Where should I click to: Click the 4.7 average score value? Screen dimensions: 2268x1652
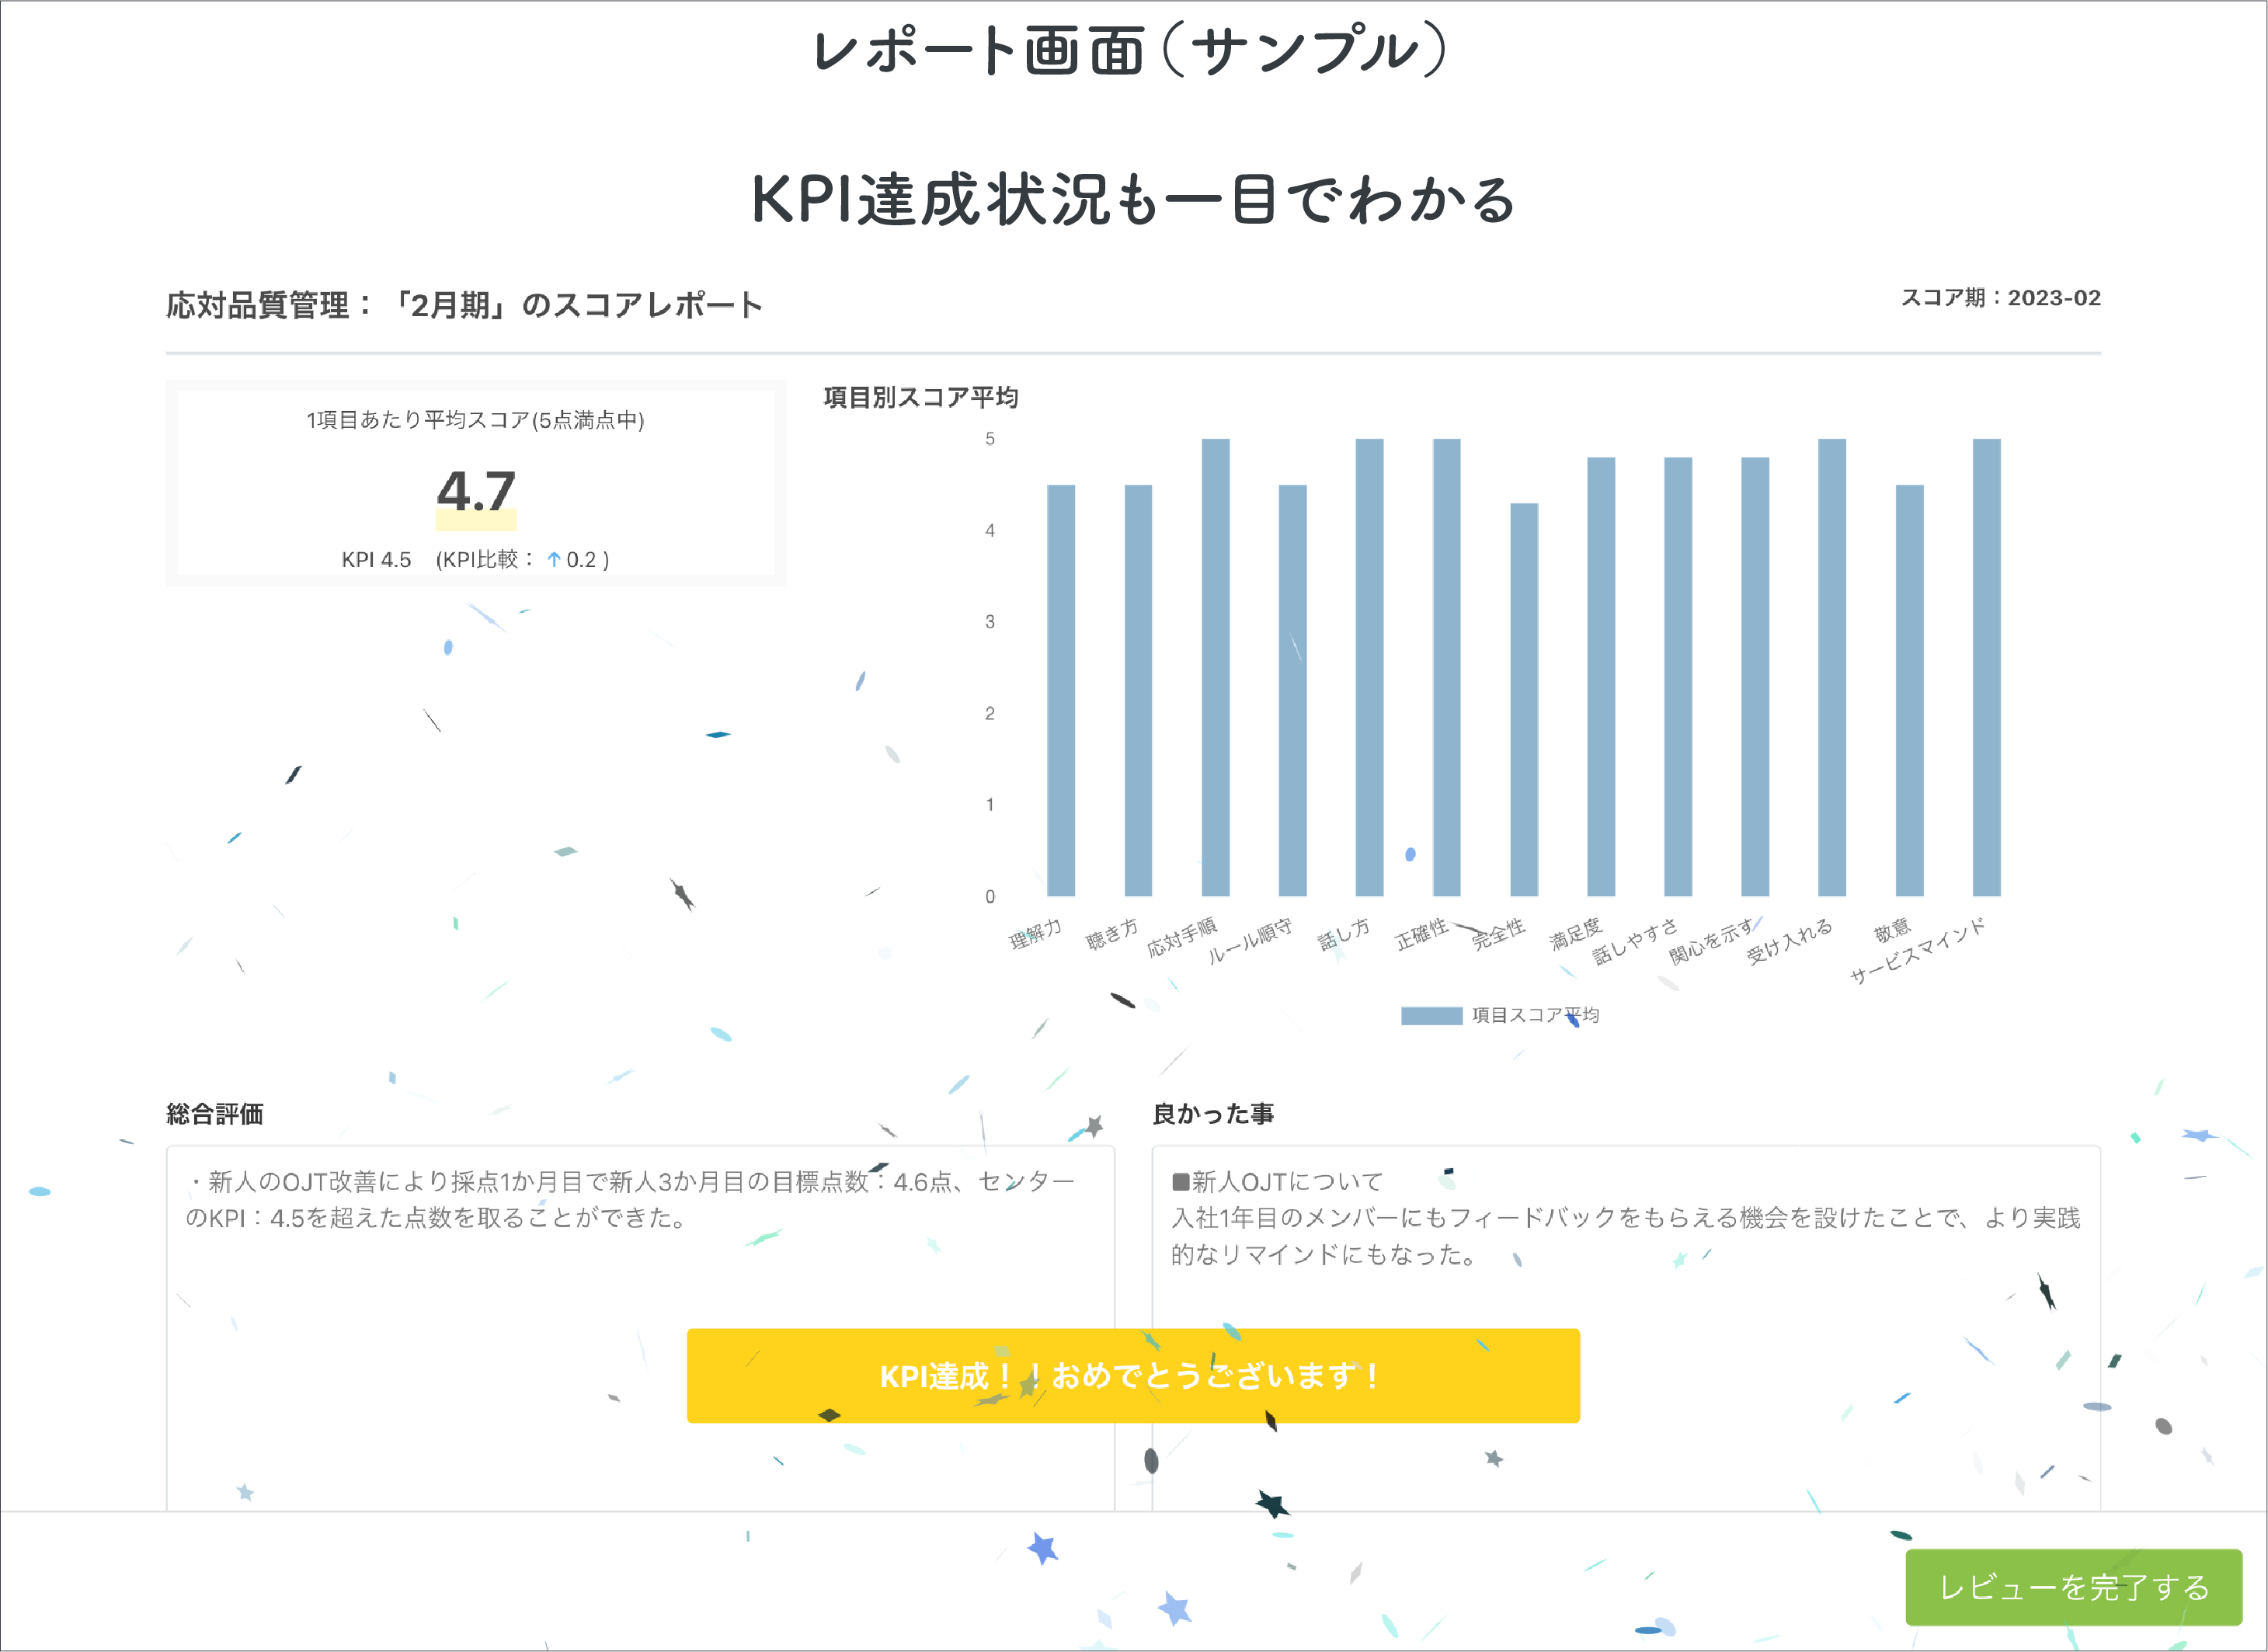tap(476, 491)
